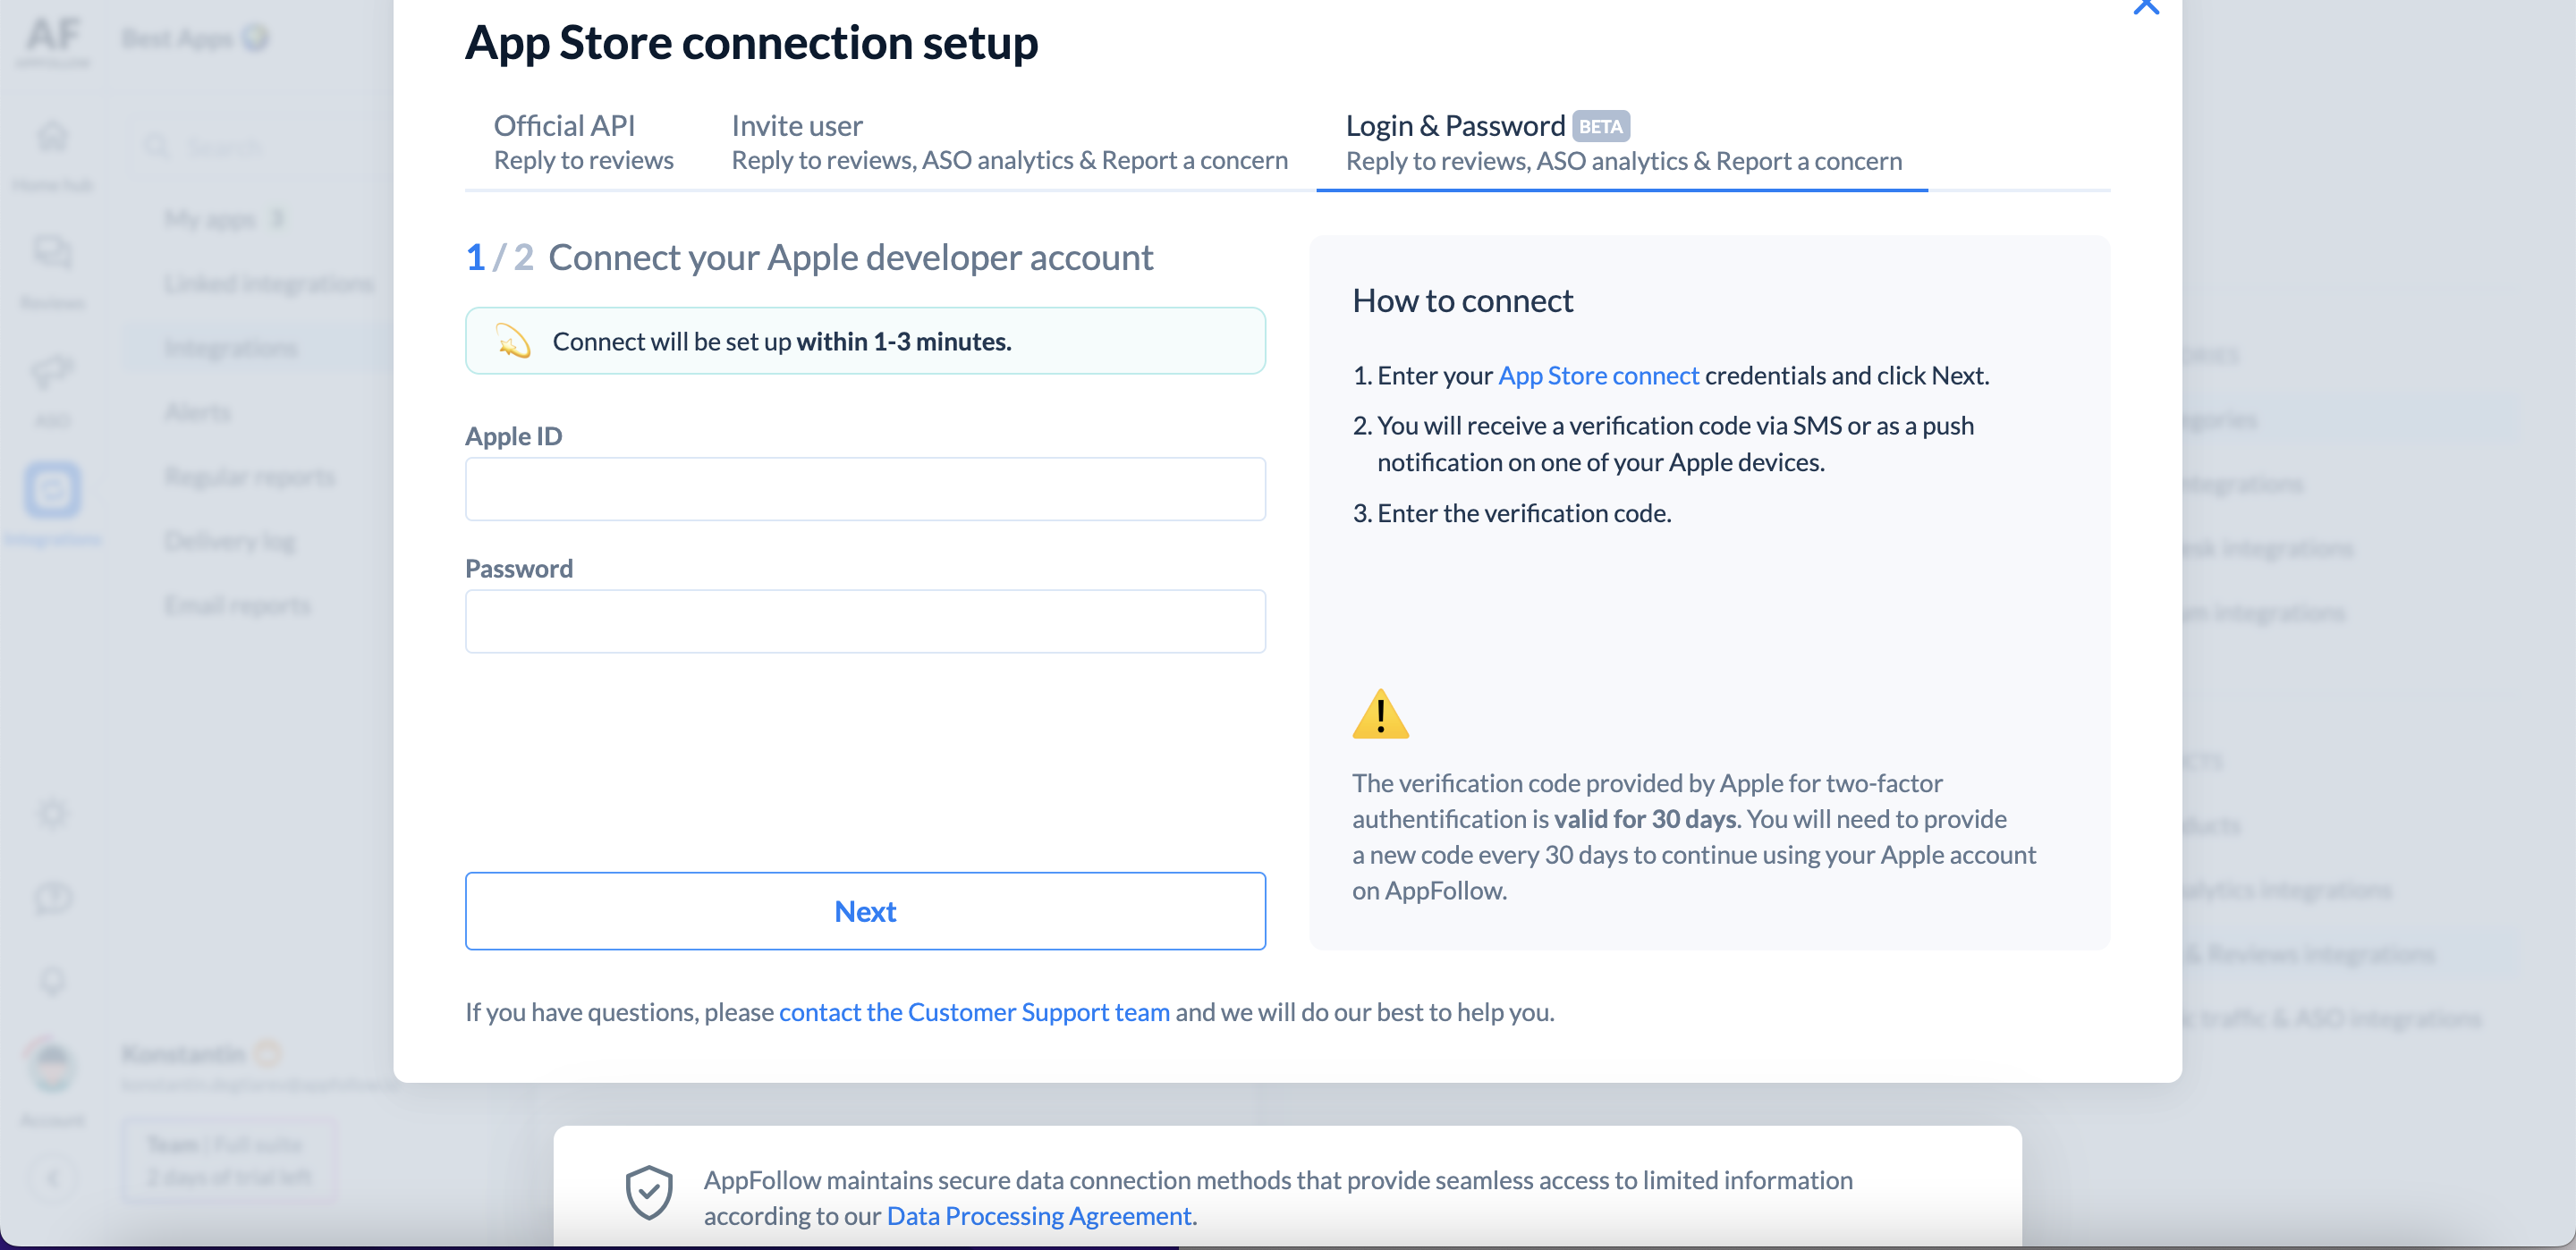Image resolution: width=2576 pixels, height=1250 pixels.
Task: Click the 'Enter the verification code.' step
Action: pyautogui.click(x=1524, y=513)
